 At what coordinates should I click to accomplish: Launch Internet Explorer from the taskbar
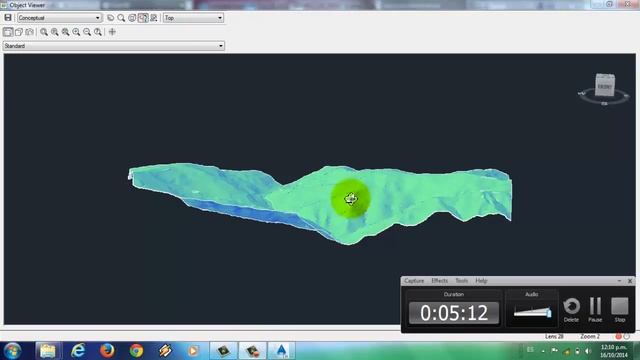[78, 351]
